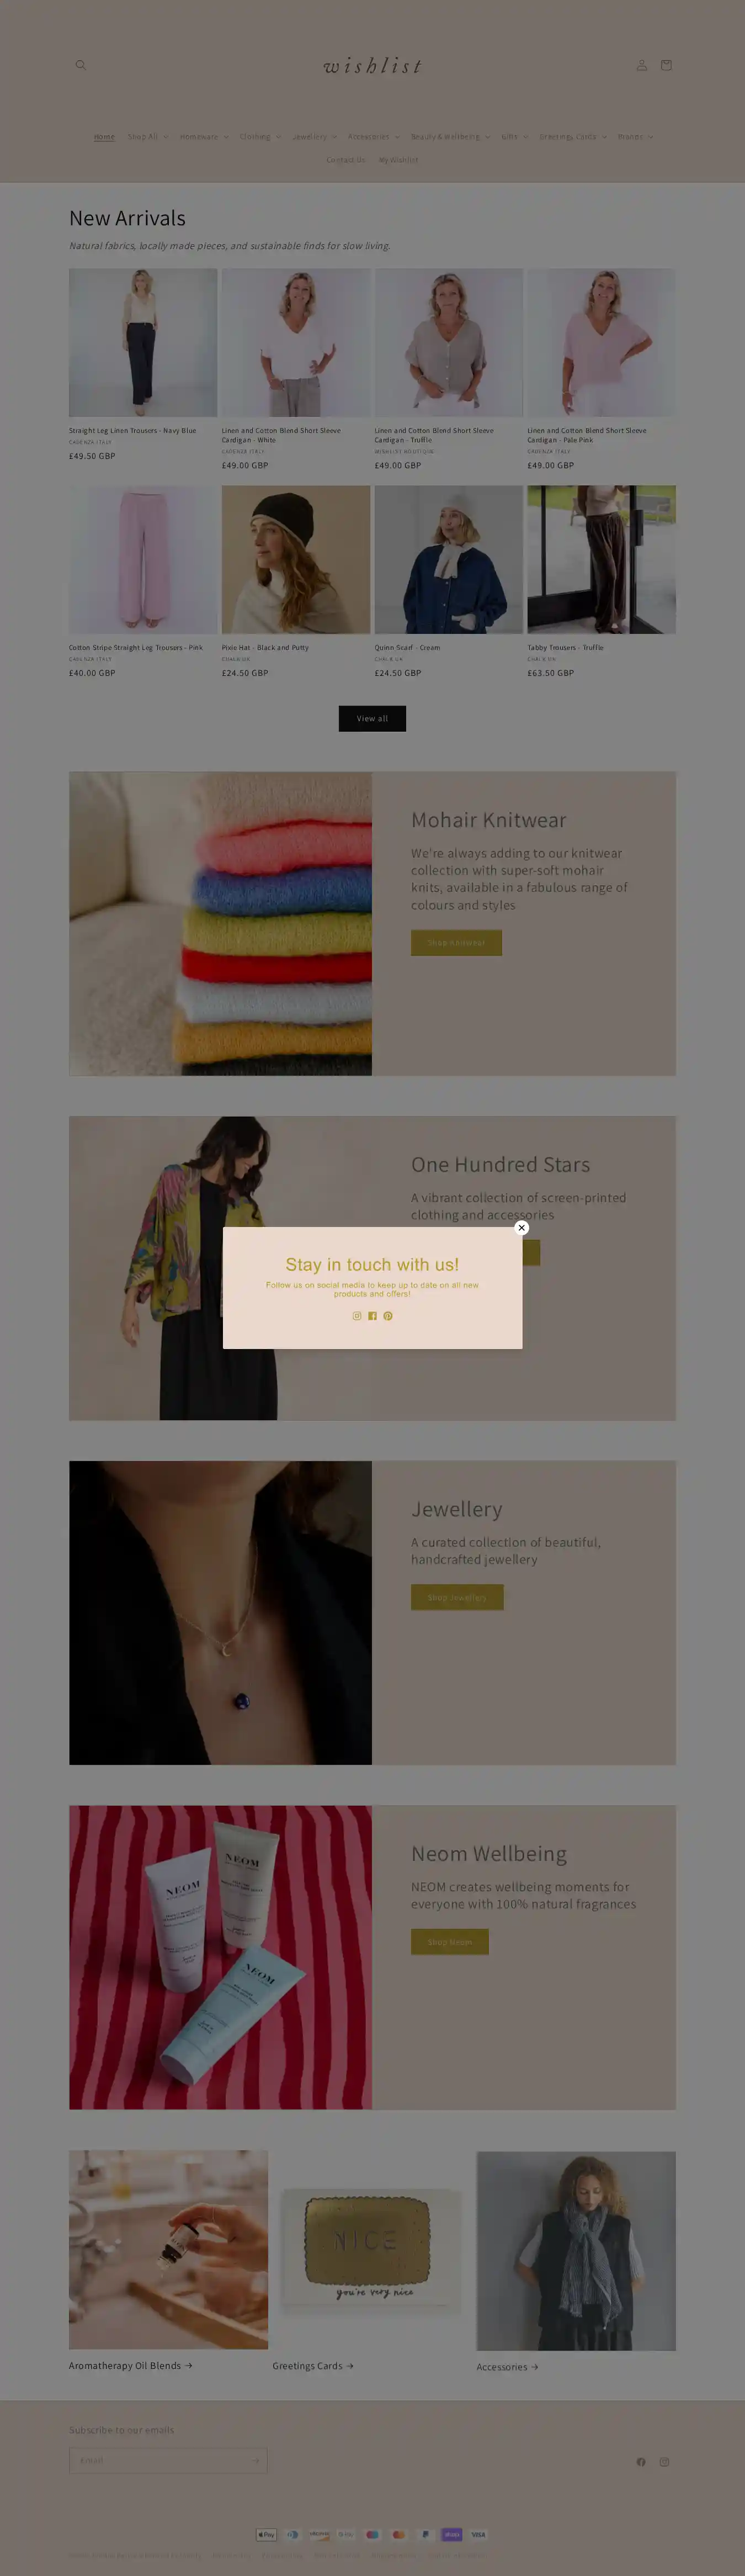This screenshot has width=745, height=2576.
Task: Open the account login icon
Action: tap(642, 65)
